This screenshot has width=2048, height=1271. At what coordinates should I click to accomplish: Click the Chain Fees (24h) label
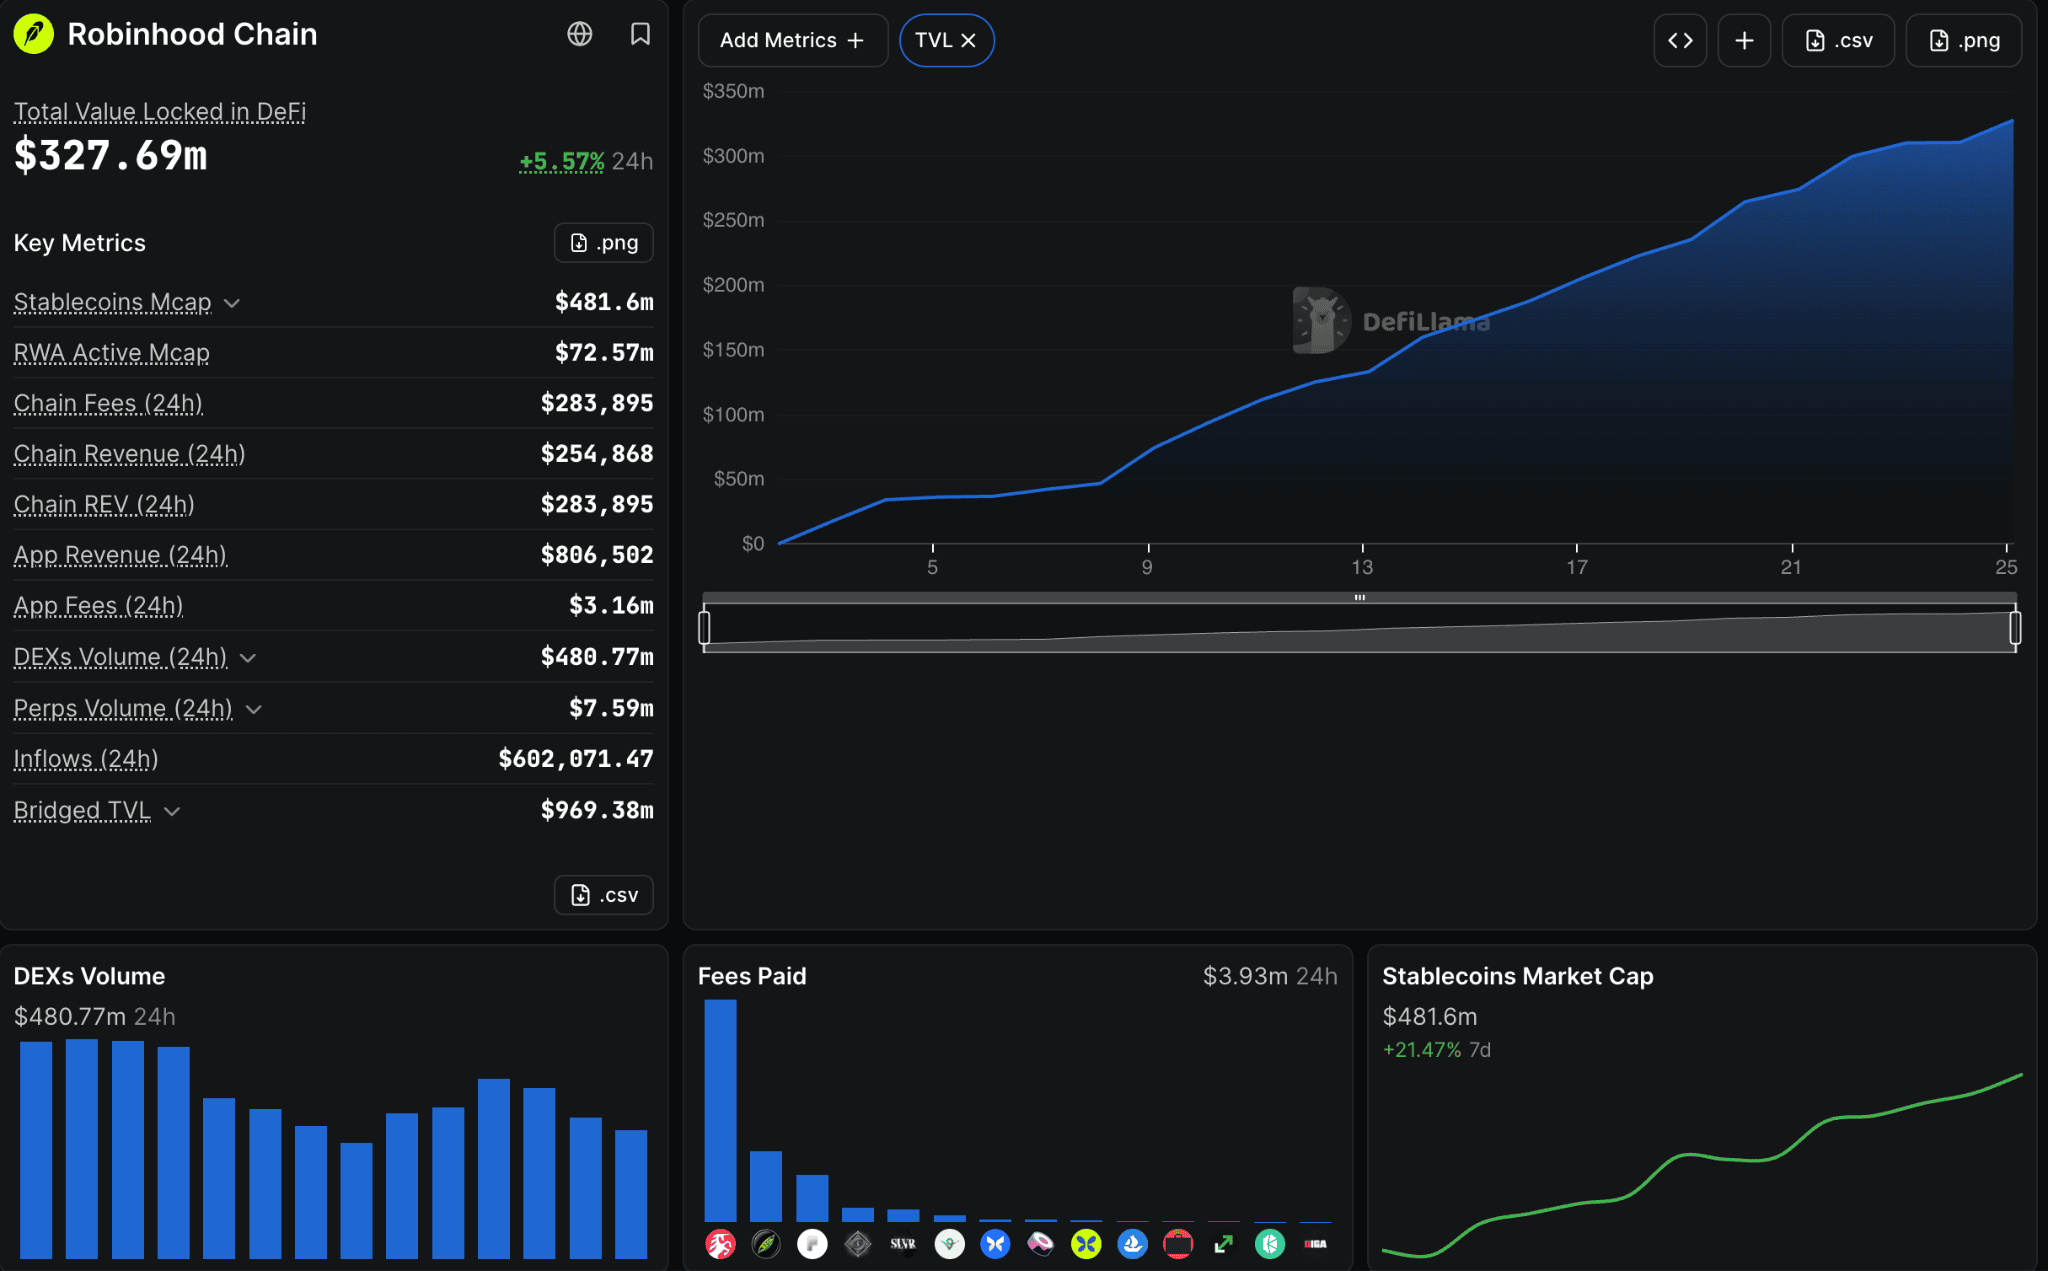108,403
